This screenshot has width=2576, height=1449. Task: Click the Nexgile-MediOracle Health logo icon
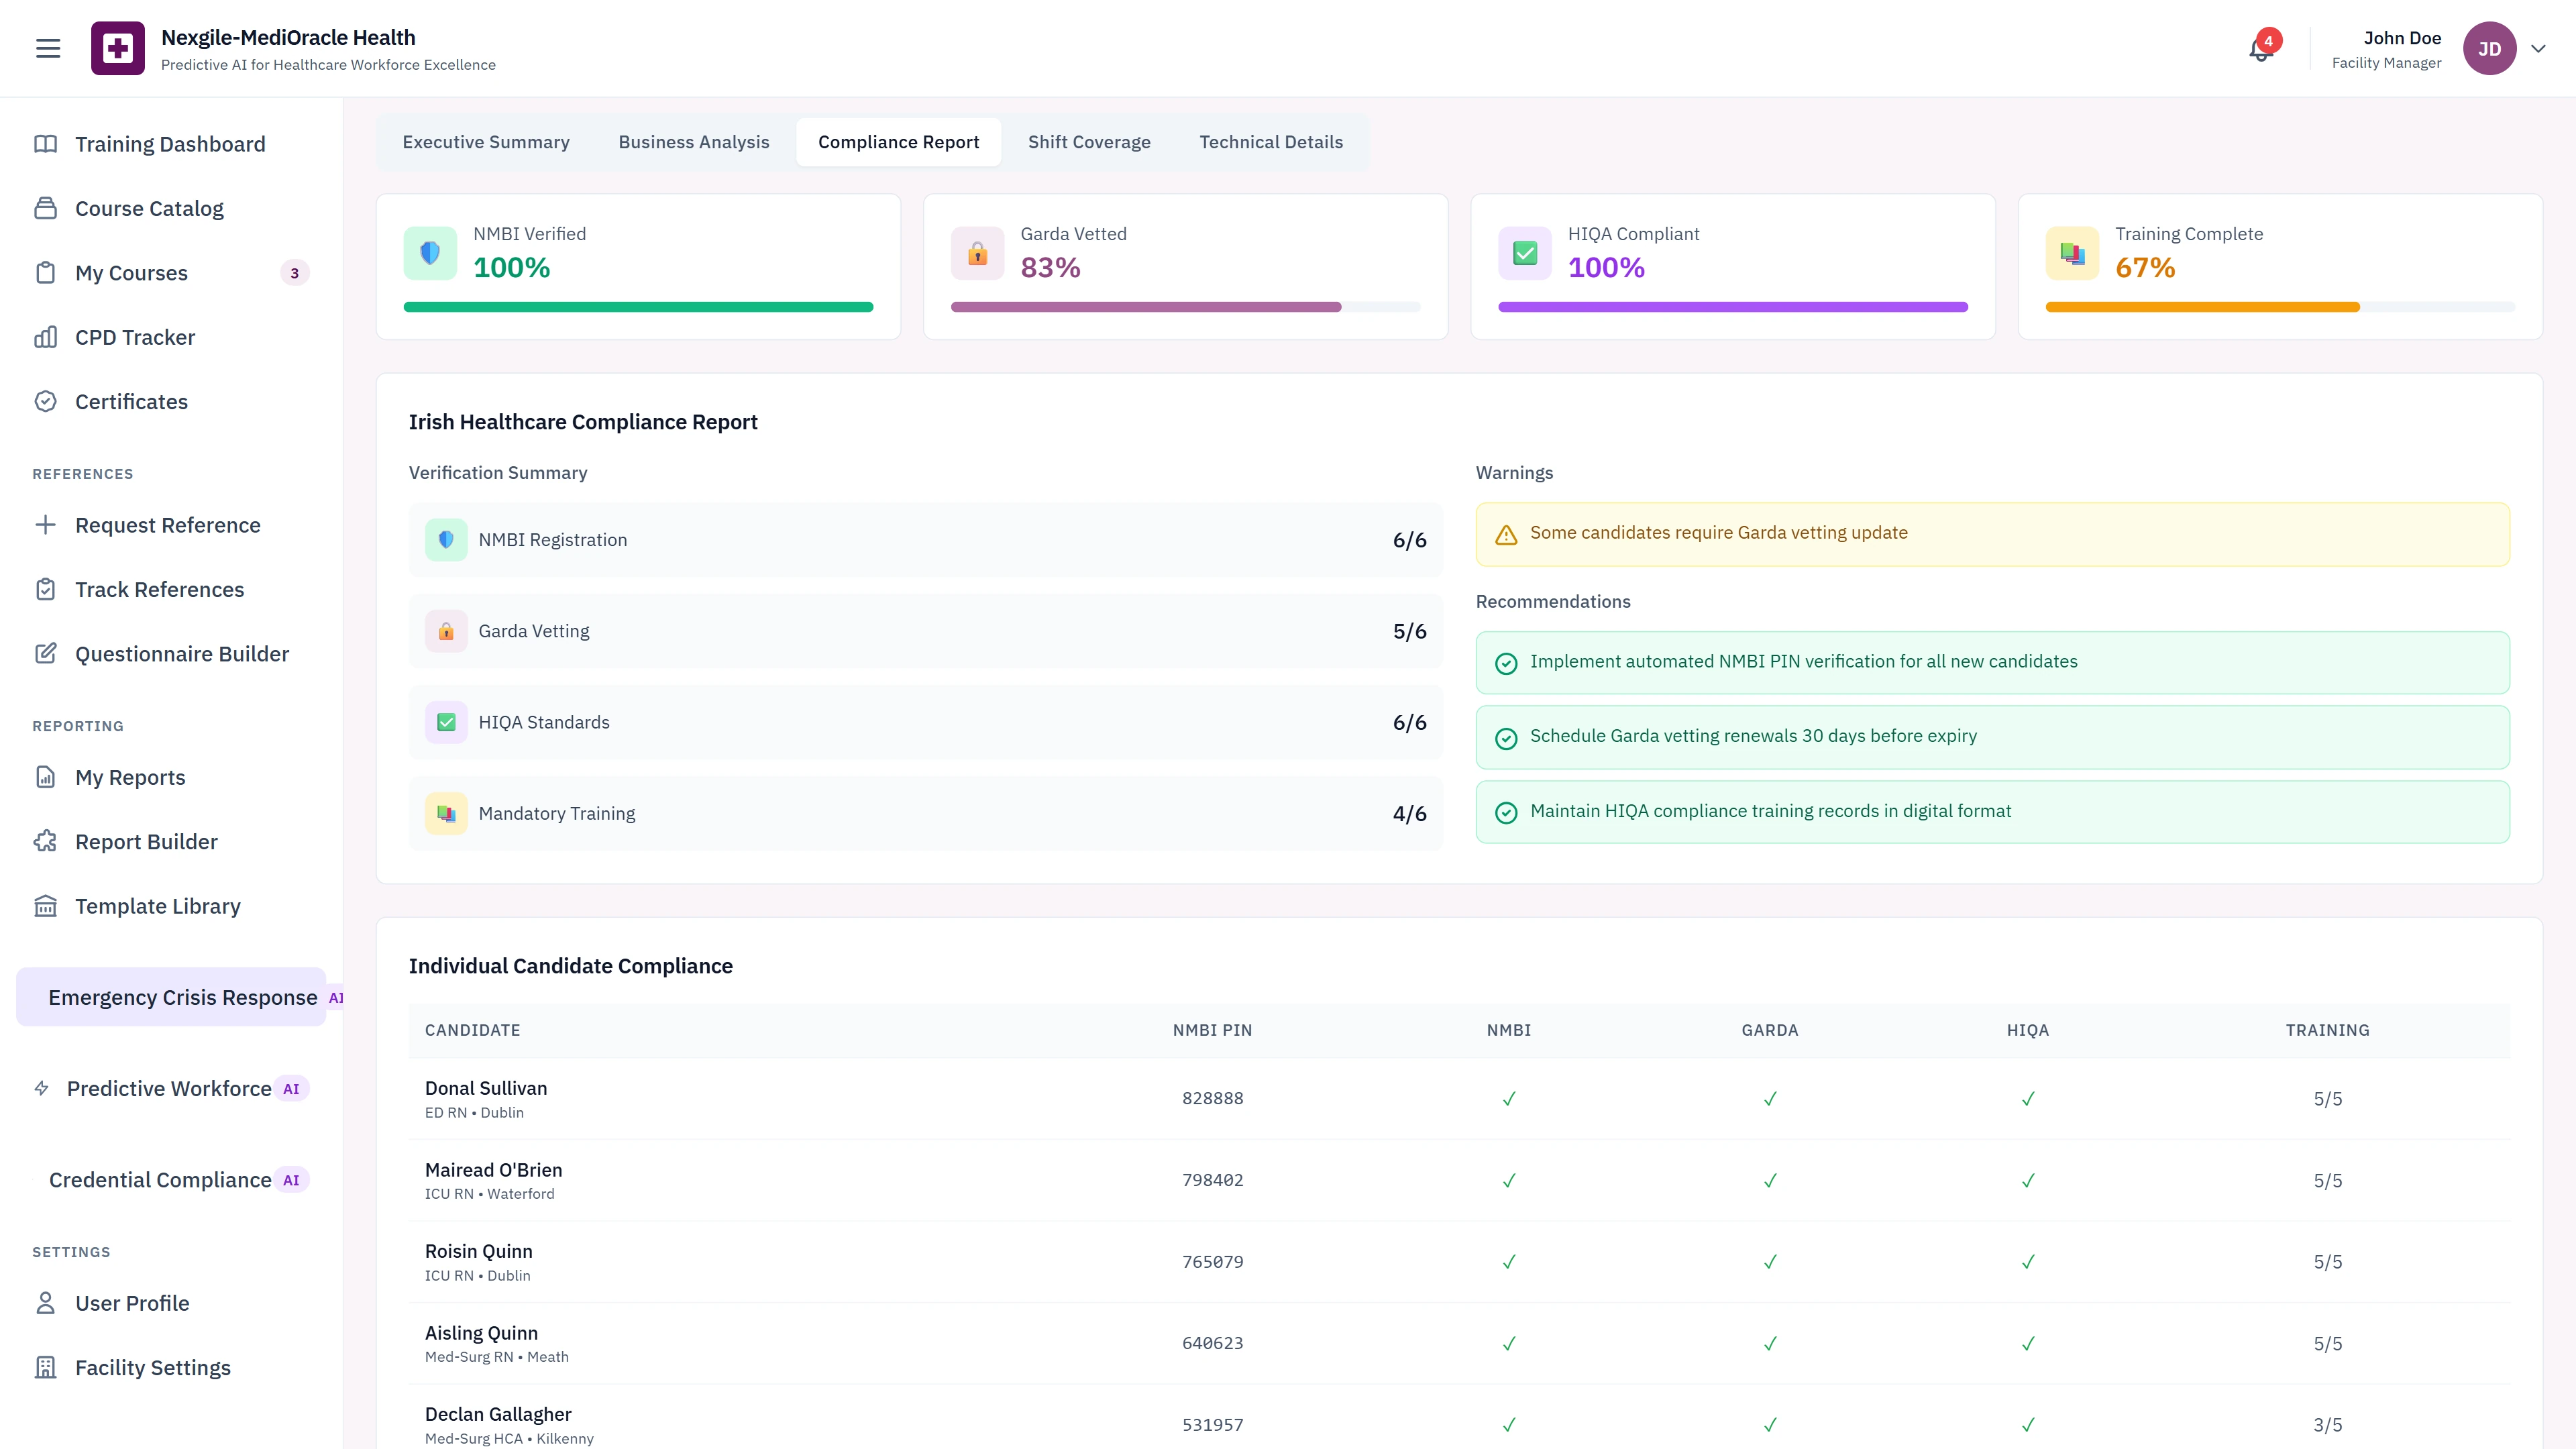(x=118, y=48)
